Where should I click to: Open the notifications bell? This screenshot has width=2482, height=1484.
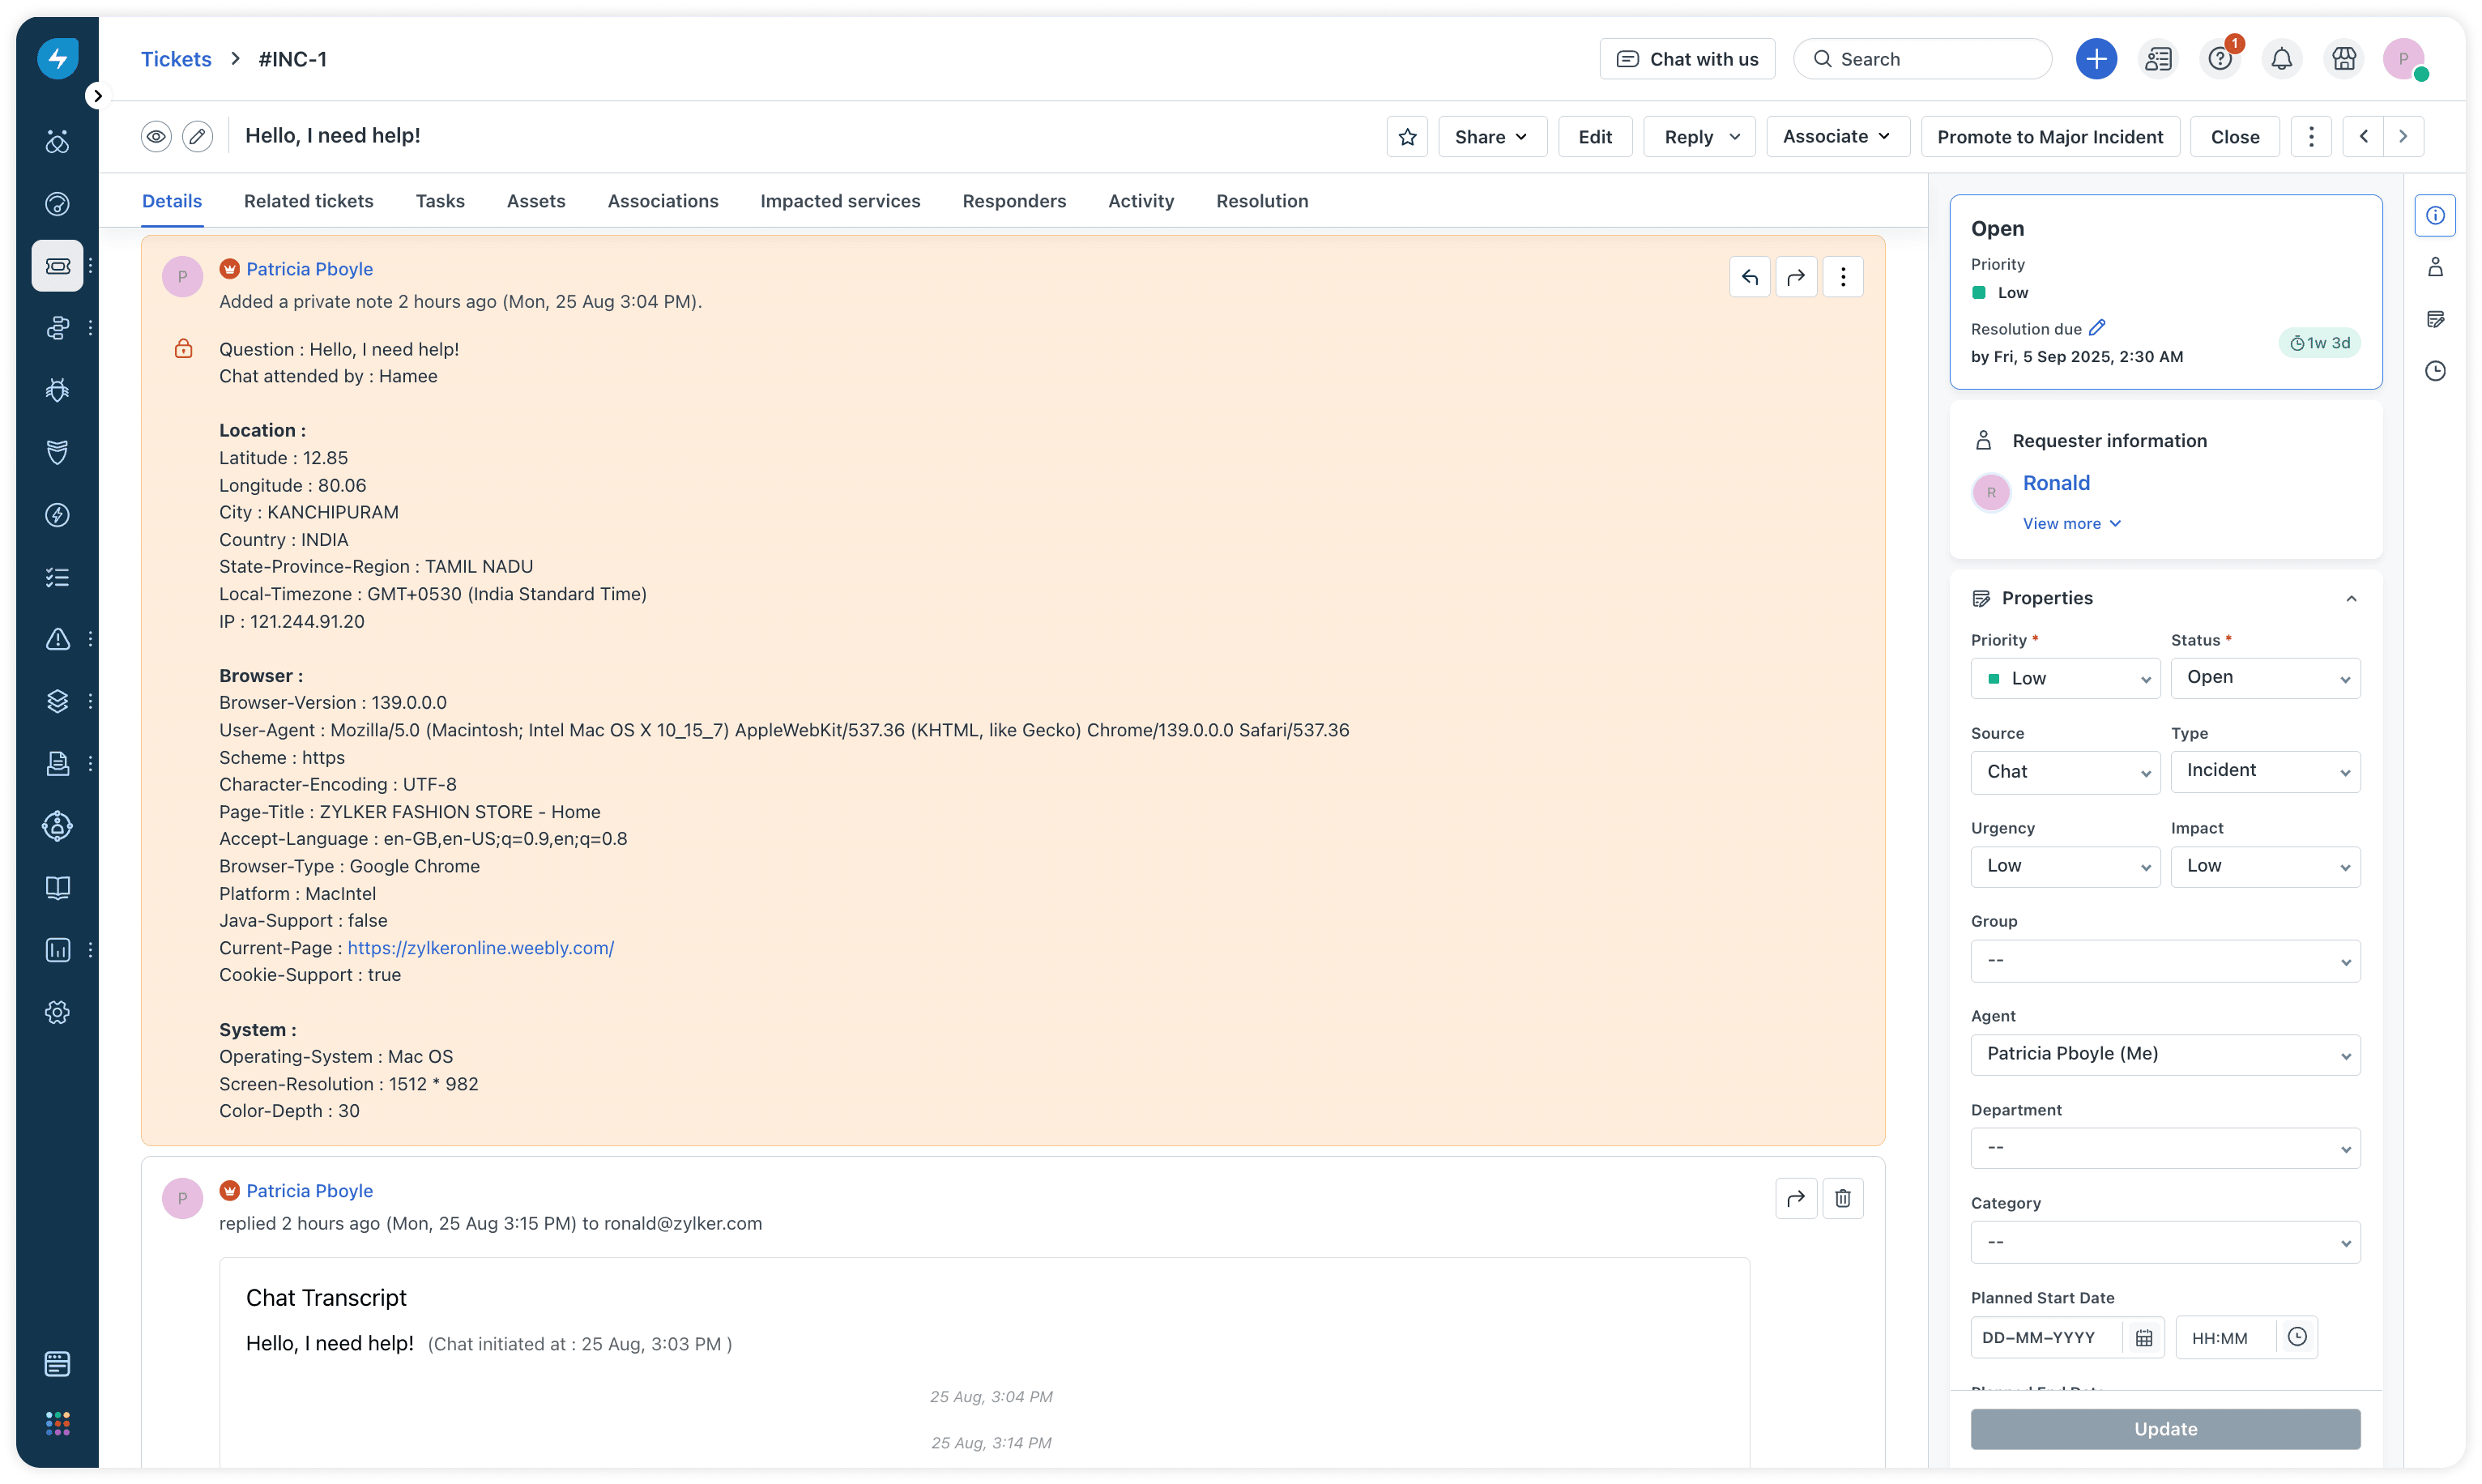pos(2281,59)
